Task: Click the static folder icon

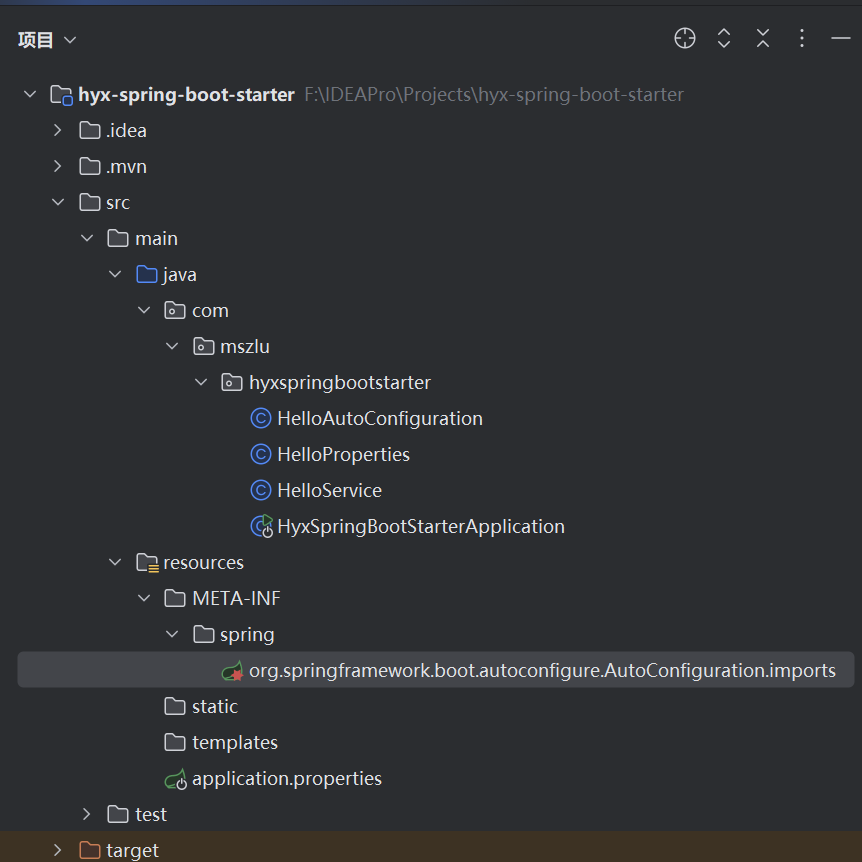Action: (x=175, y=706)
